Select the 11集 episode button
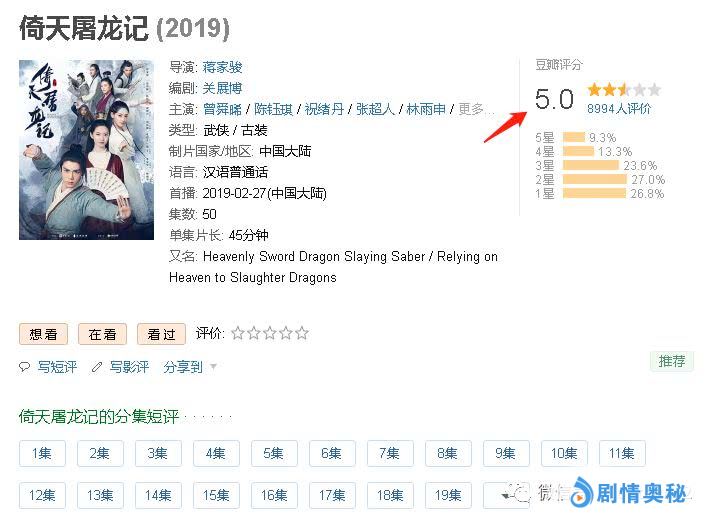 point(622,453)
